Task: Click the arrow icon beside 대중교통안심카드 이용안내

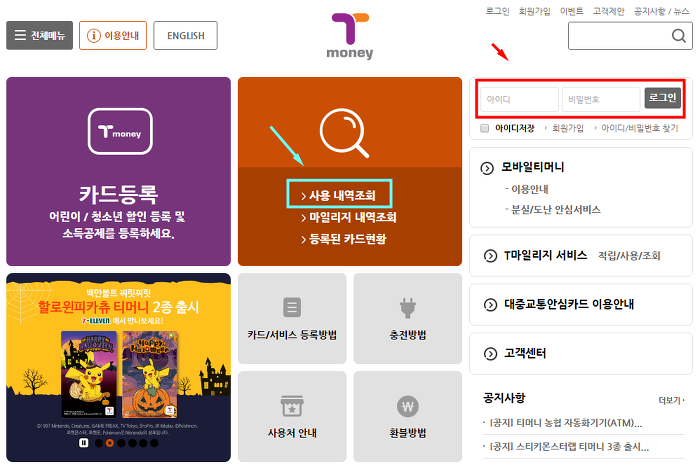Action: click(490, 305)
